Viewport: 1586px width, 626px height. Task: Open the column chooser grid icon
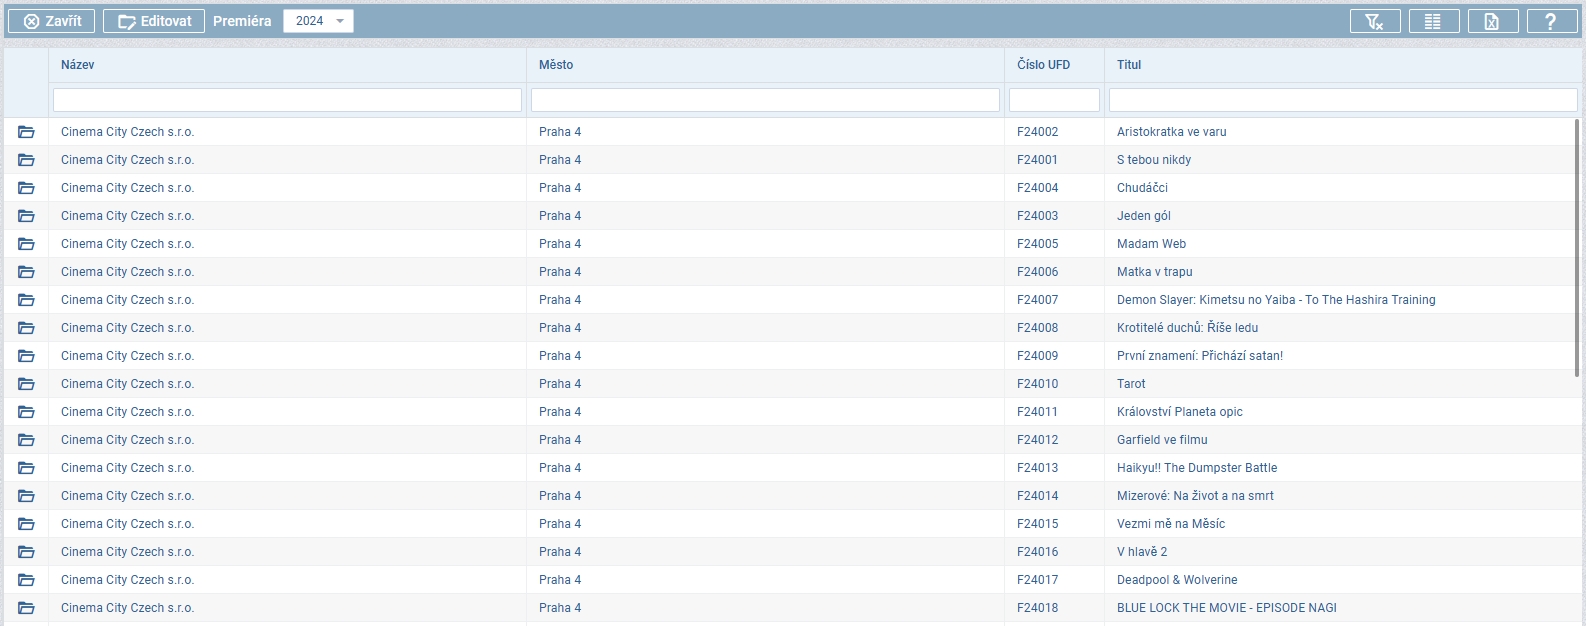coord(1433,21)
